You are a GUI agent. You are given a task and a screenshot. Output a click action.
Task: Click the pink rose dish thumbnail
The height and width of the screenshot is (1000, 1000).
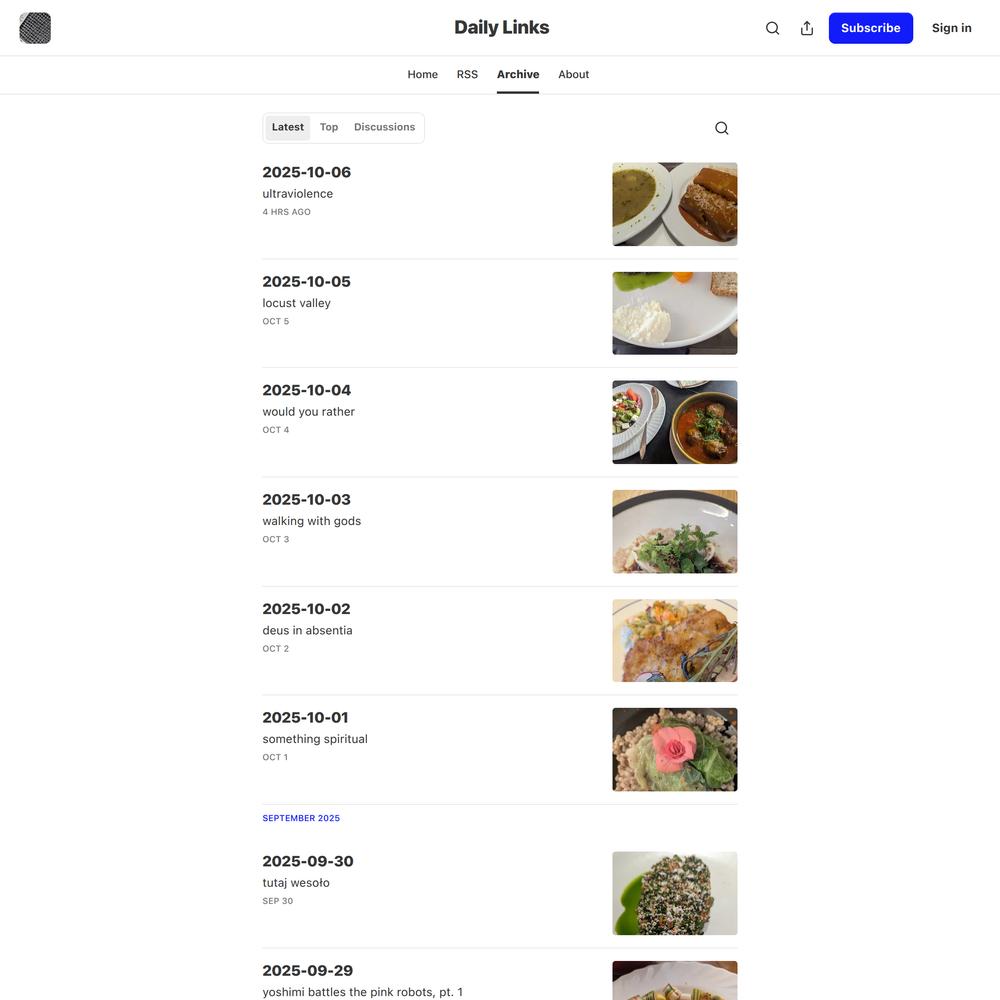(x=675, y=749)
